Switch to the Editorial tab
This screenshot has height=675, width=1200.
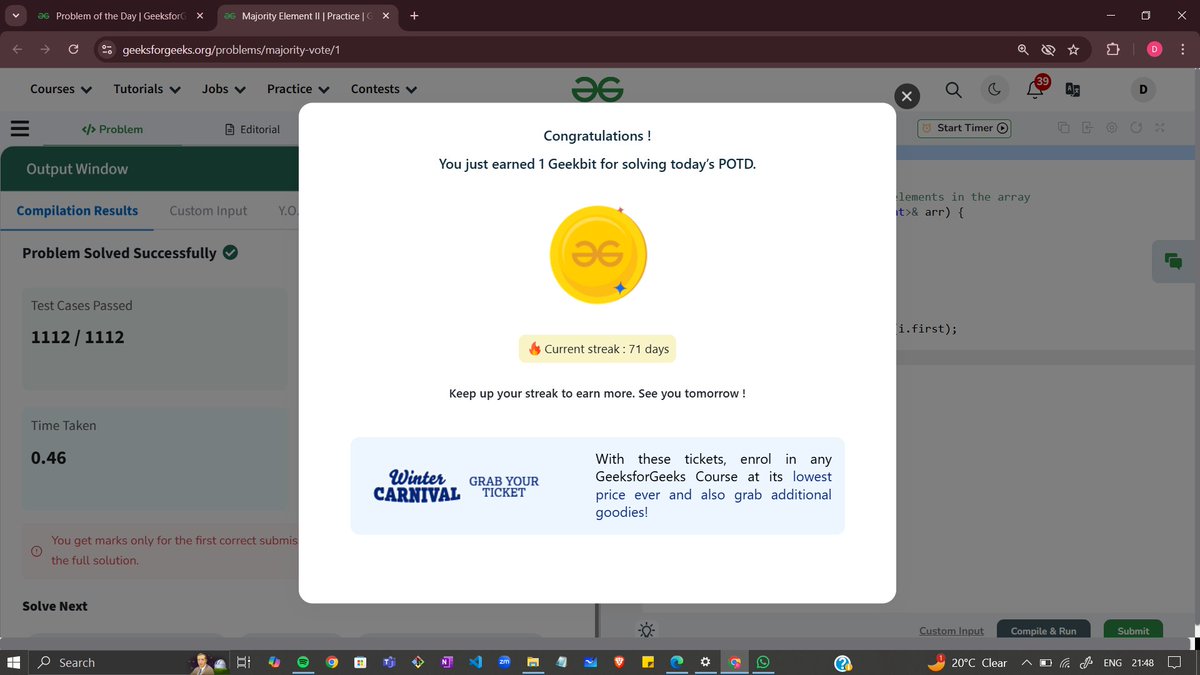tap(252, 129)
